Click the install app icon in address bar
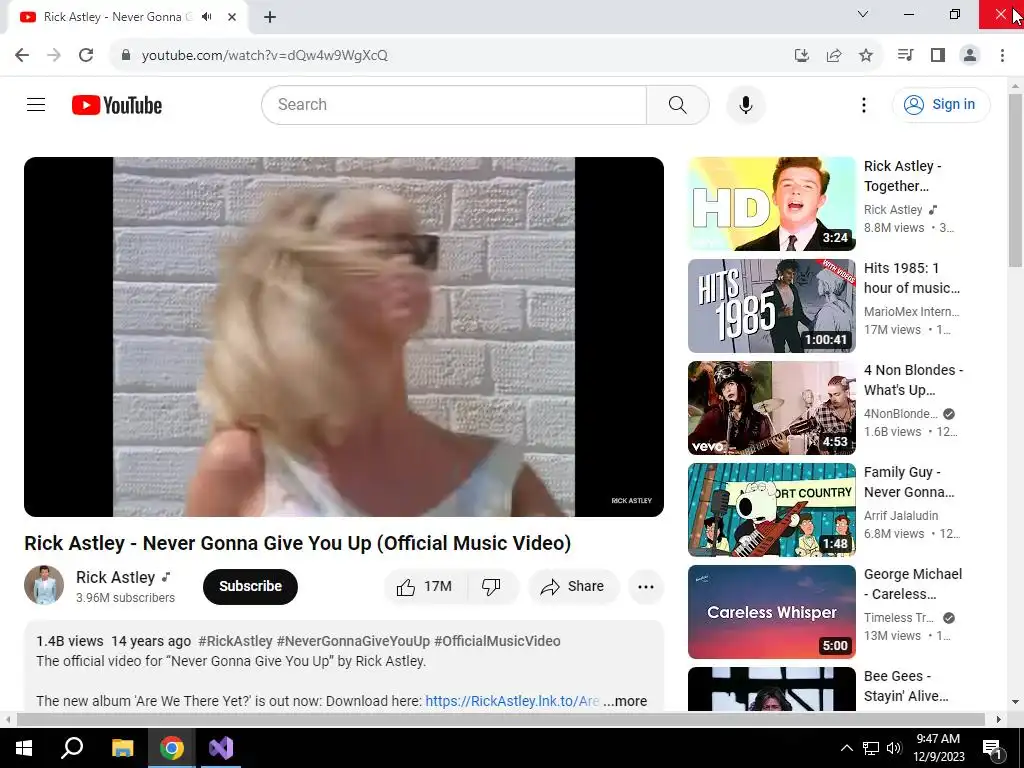1024x768 pixels. tap(802, 55)
